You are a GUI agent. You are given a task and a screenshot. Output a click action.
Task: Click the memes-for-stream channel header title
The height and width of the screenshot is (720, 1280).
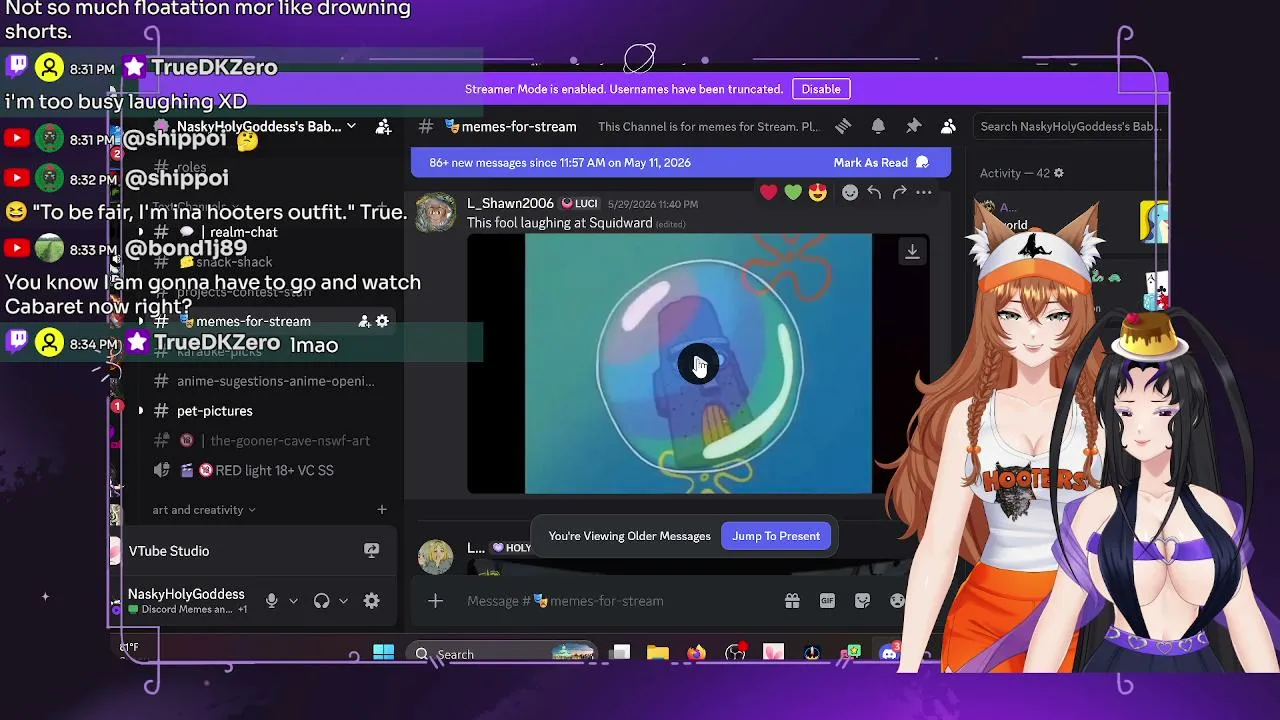[x=518, y=127]
